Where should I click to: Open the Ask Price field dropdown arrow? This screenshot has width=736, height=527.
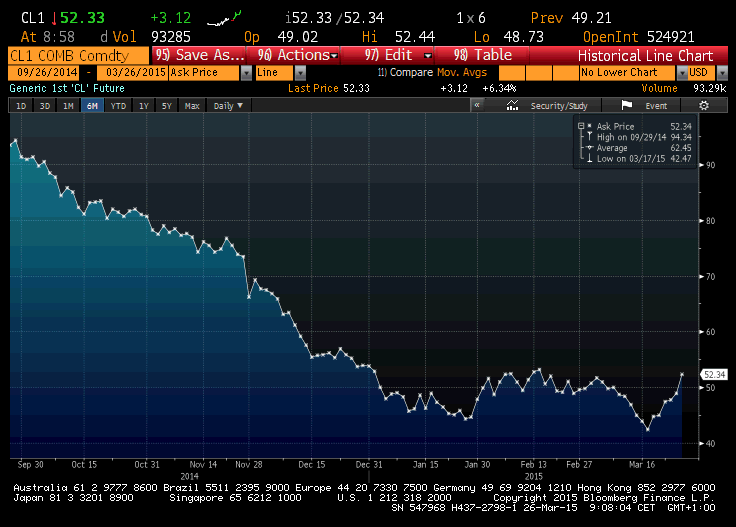click(x=246, y=73)
